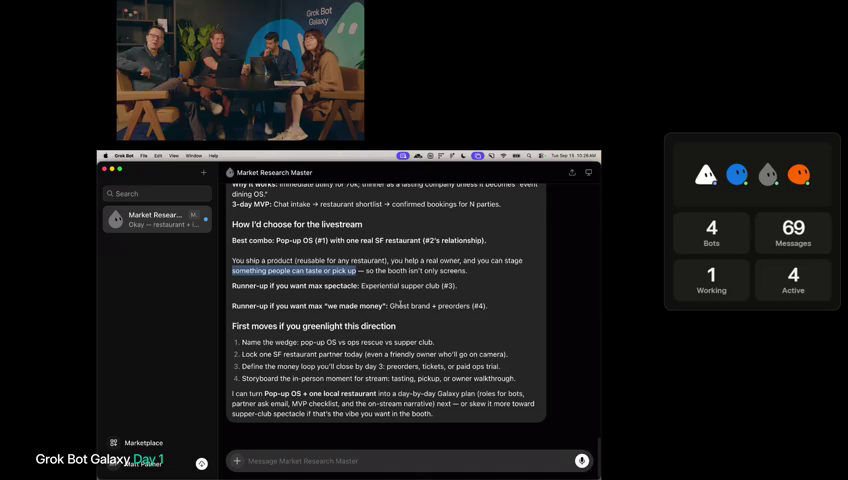This screenshot has height=480, width=848.
Task: Click the cloud icon in menu bar
Action: (x=418, y=156)
